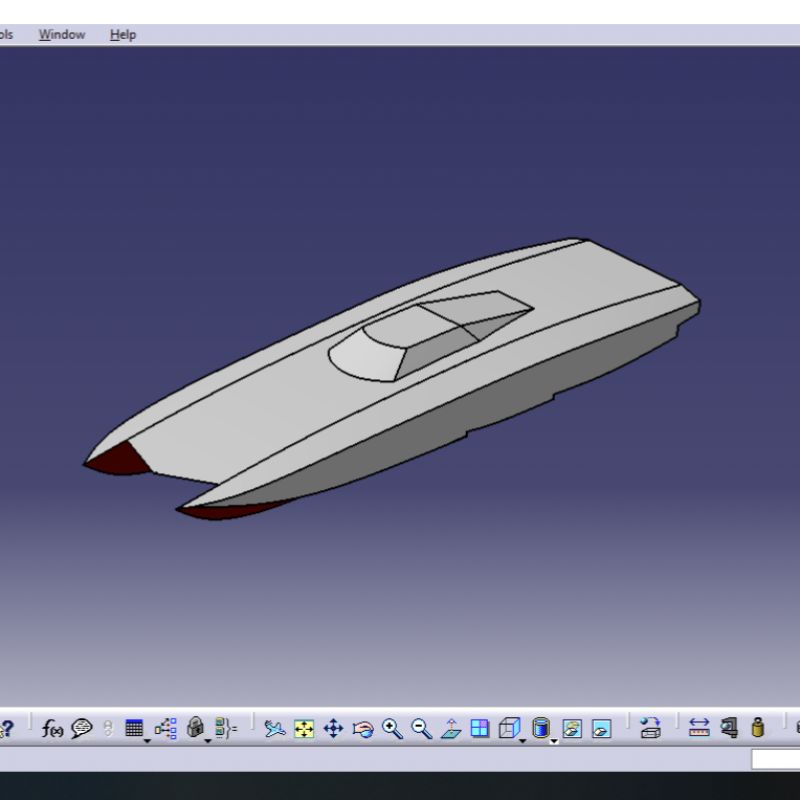This screenshot has width=800, height=800.
Task: Fit all geometry in the view
Action: [305, 728]
